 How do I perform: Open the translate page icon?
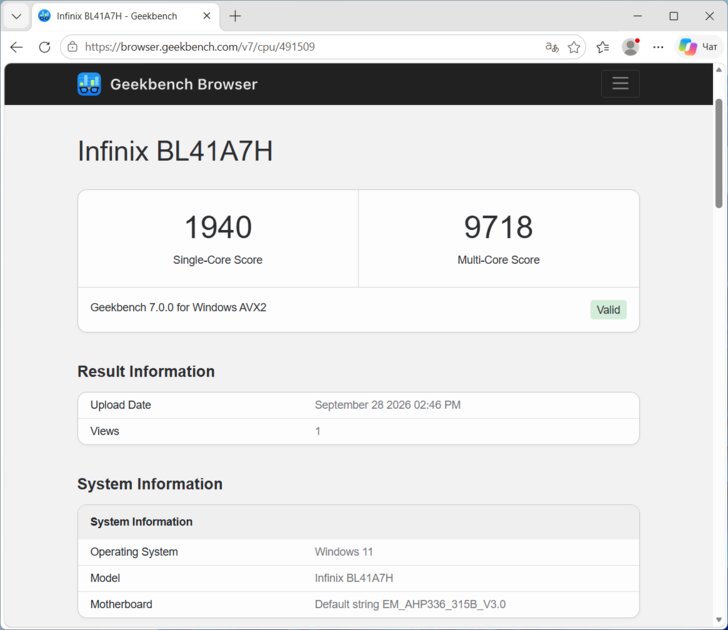tap(552, 47)
